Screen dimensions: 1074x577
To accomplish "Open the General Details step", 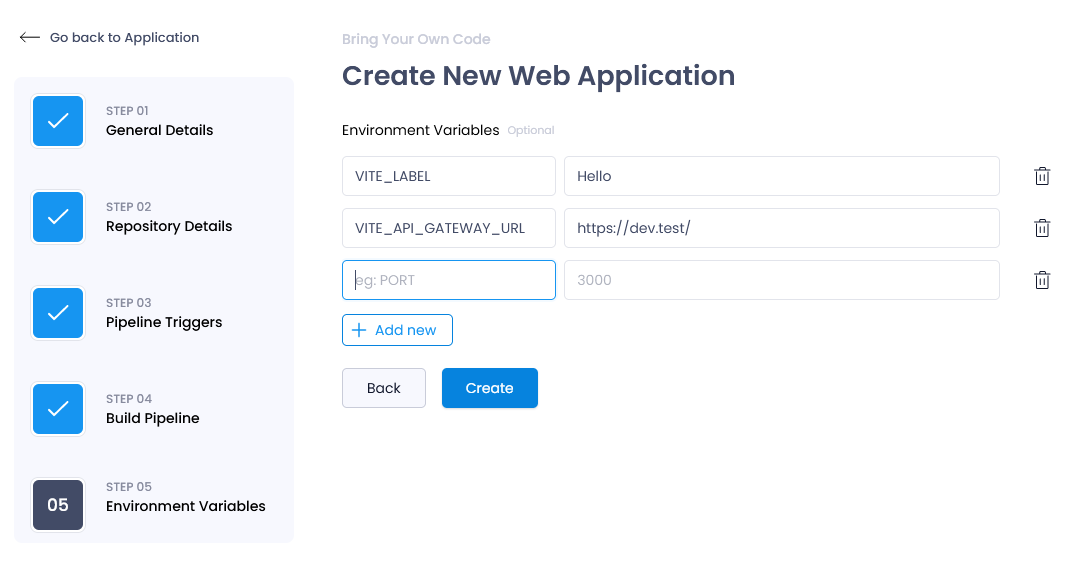I will click(x=160, y=130).
